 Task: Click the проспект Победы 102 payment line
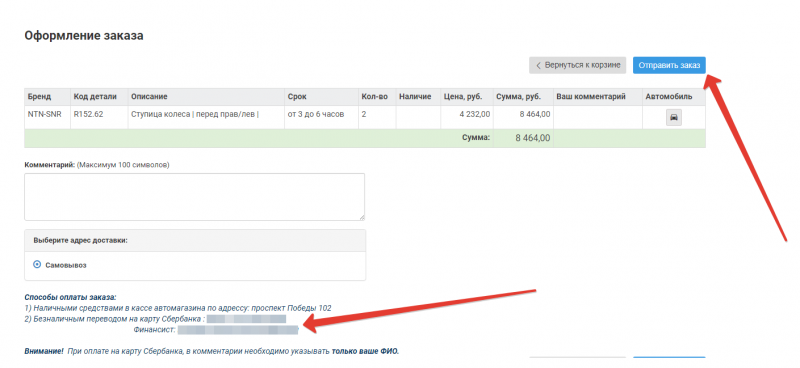coord(178,308)
